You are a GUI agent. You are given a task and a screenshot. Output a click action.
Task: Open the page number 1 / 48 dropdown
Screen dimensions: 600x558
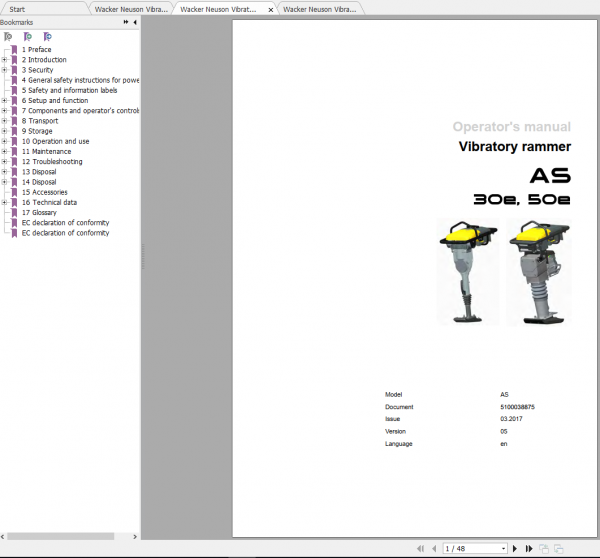pos(503,548)
